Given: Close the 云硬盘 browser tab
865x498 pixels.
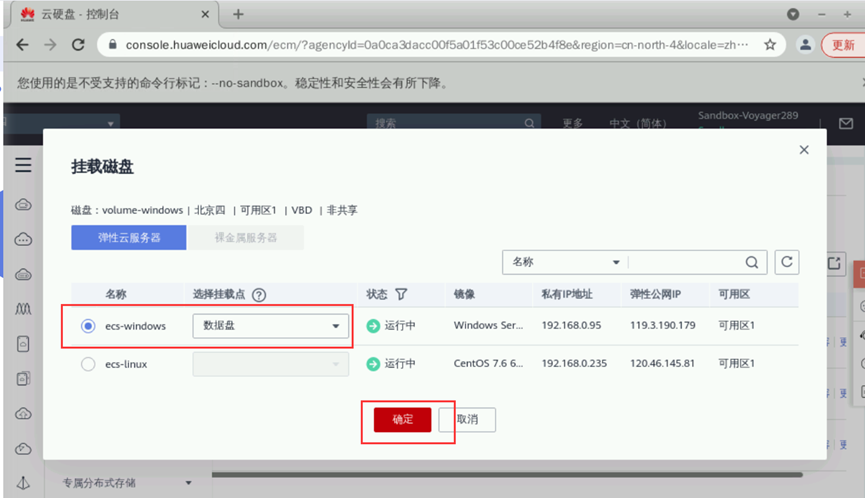Looking at the screenshot, I should click(x=205, y=14).
